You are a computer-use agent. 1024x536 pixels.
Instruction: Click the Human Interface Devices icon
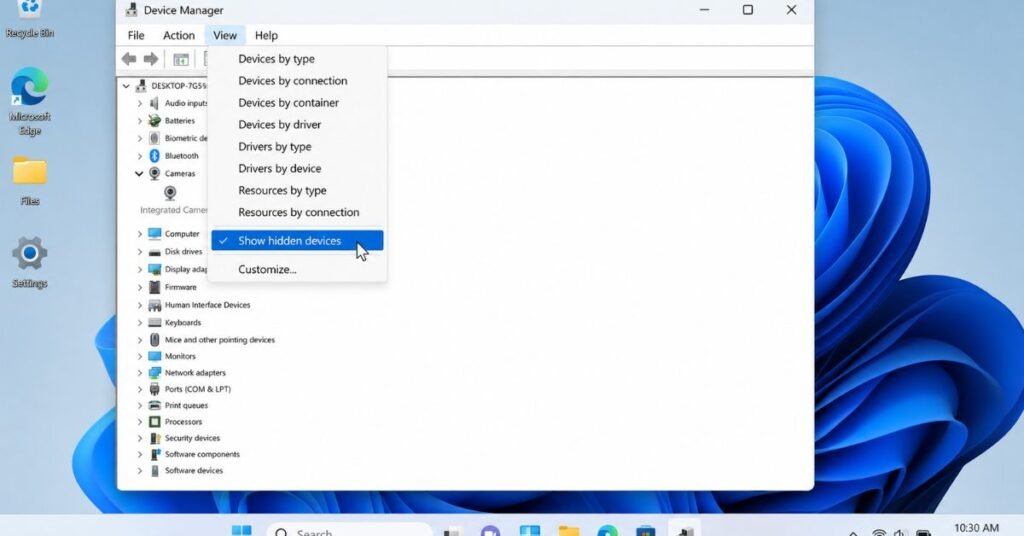154,305
